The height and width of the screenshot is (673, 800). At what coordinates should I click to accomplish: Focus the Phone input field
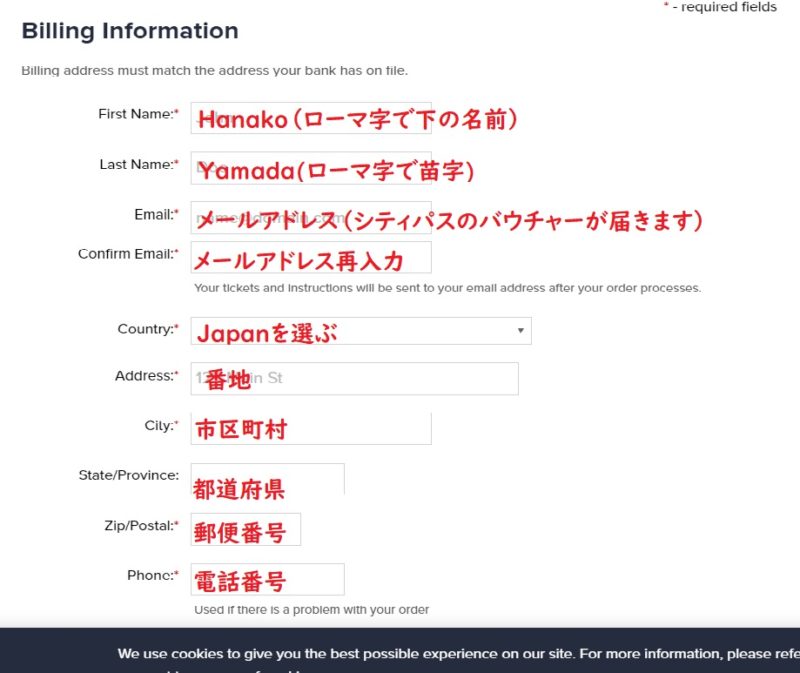tap(267, 579)
